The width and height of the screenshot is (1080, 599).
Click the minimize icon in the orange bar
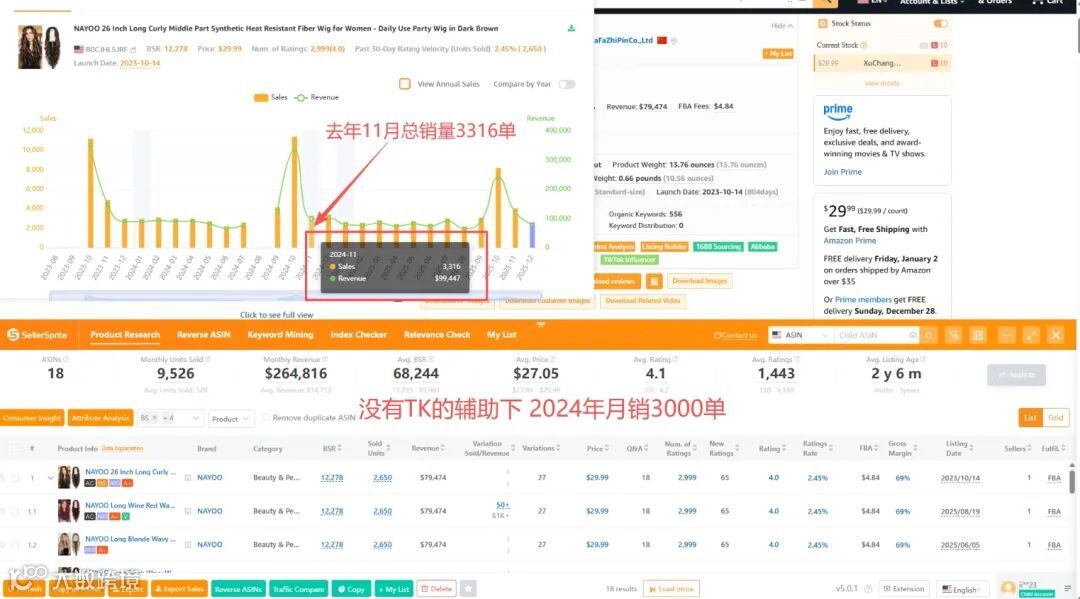[1006, 335]
